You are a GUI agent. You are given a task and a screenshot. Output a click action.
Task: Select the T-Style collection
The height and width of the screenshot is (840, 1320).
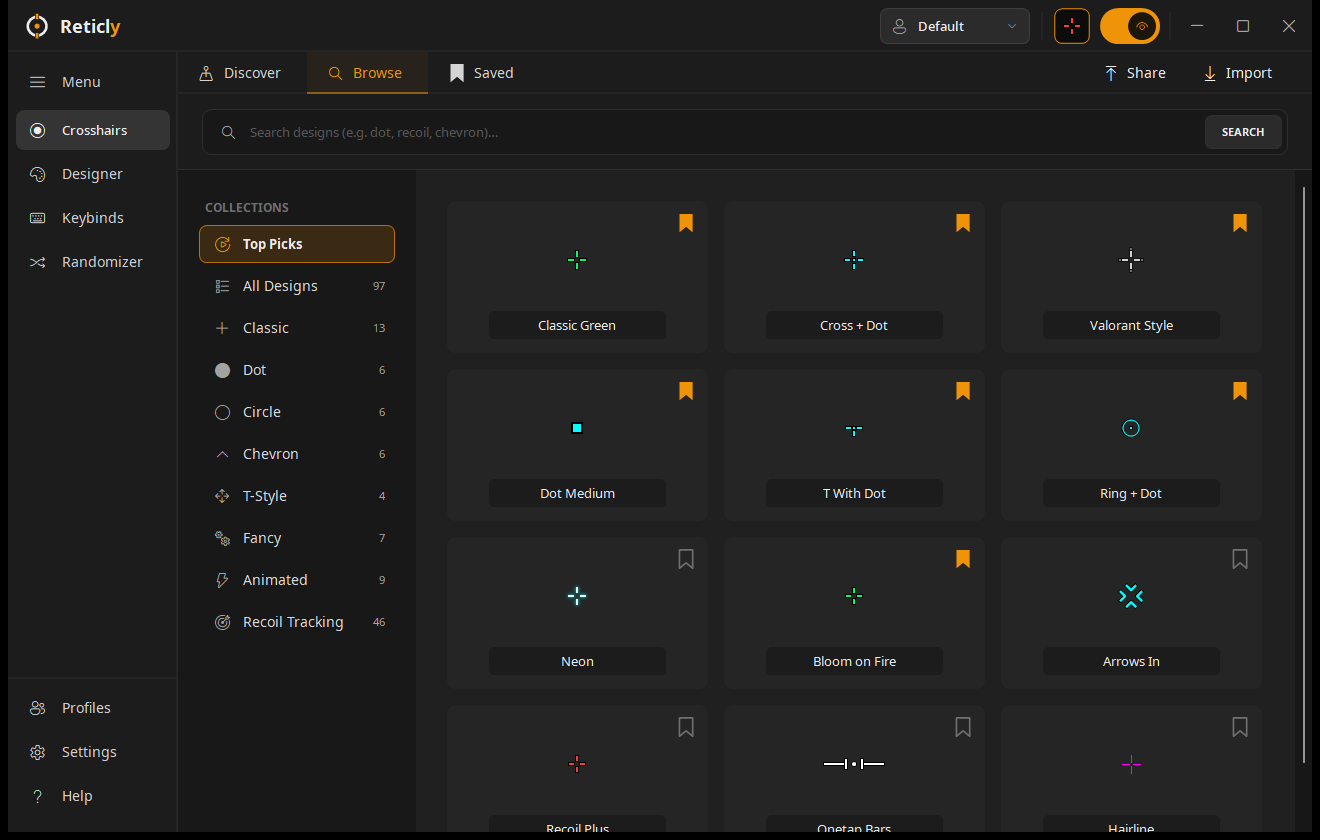297,496
